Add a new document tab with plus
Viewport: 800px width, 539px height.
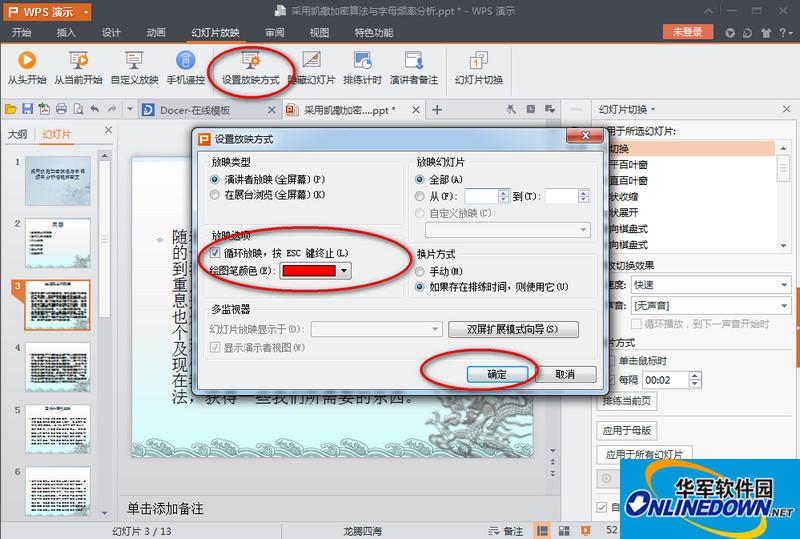pyautogui.click(x=437, y=109)
